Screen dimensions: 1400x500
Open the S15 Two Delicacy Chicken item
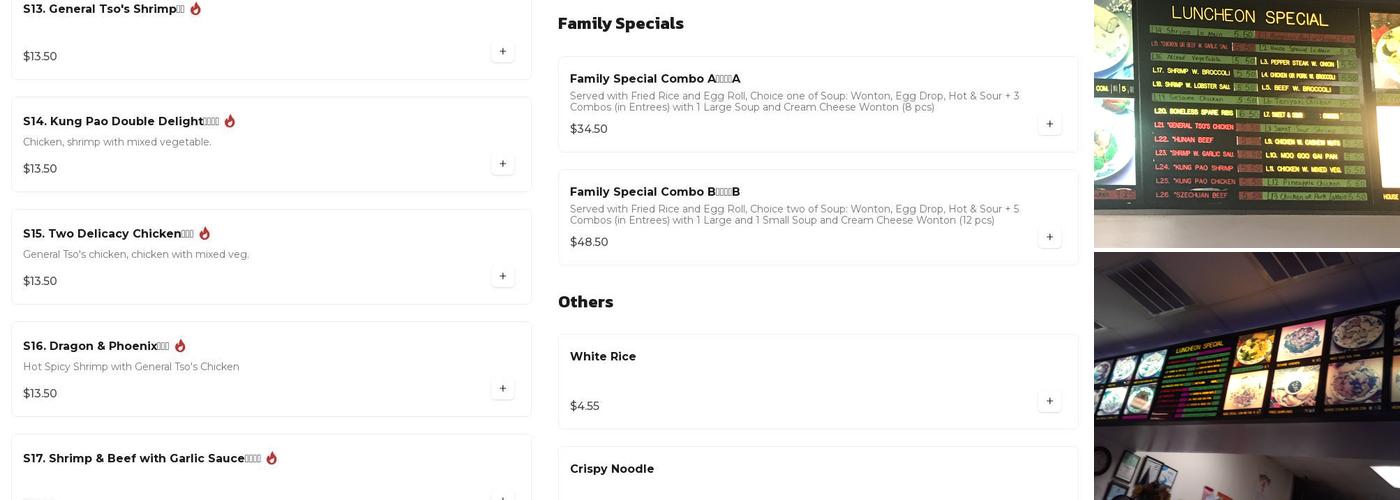tap(107, 234)
